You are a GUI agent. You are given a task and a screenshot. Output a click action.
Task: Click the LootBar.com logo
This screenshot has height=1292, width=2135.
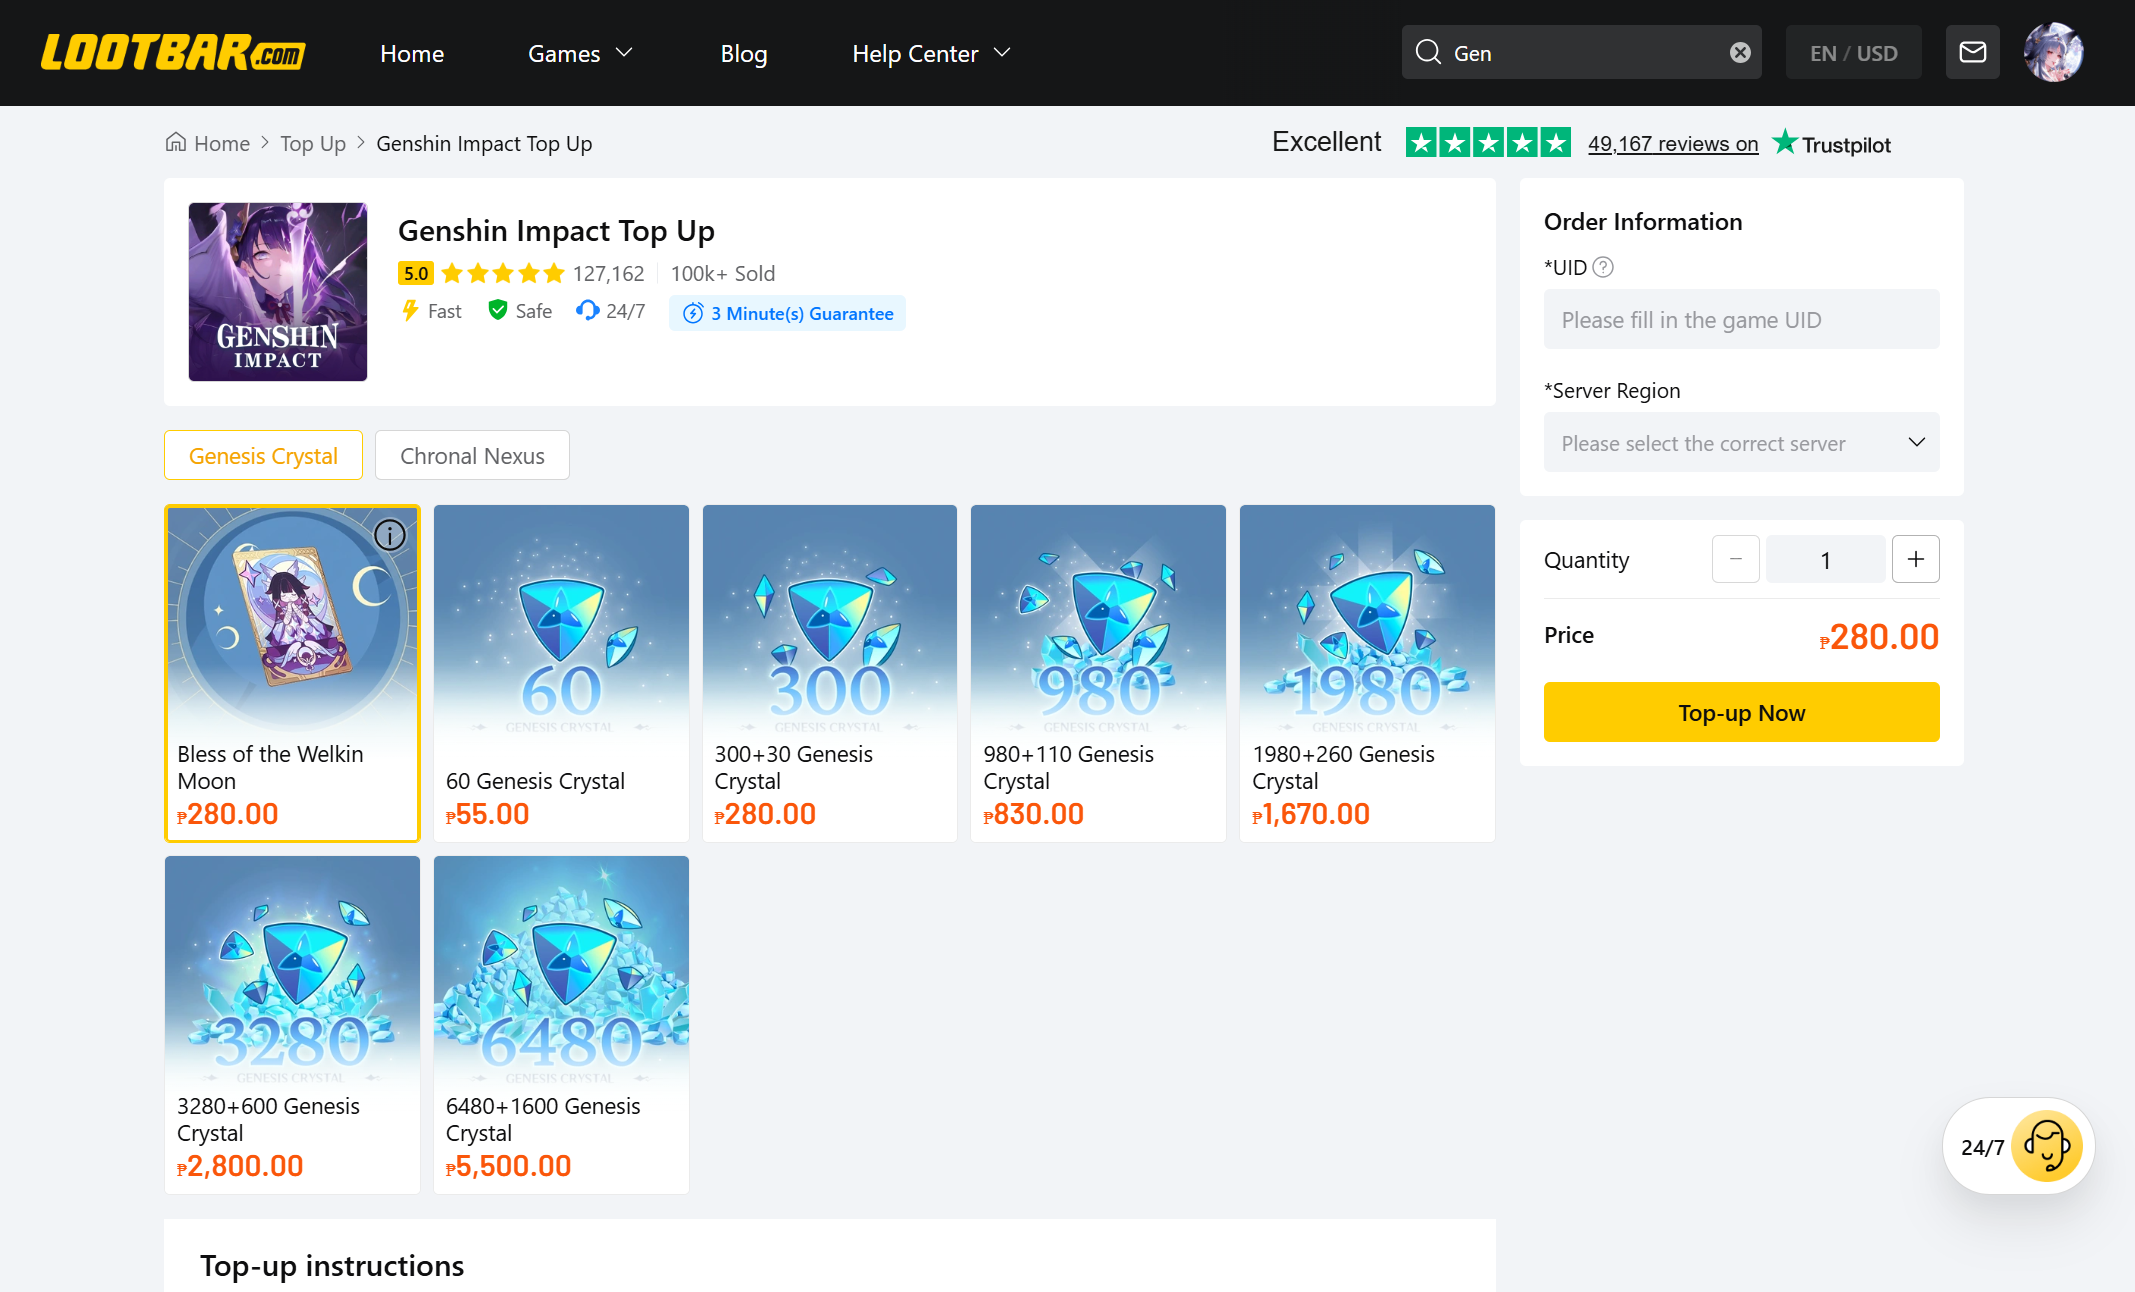tap(173, 53)
